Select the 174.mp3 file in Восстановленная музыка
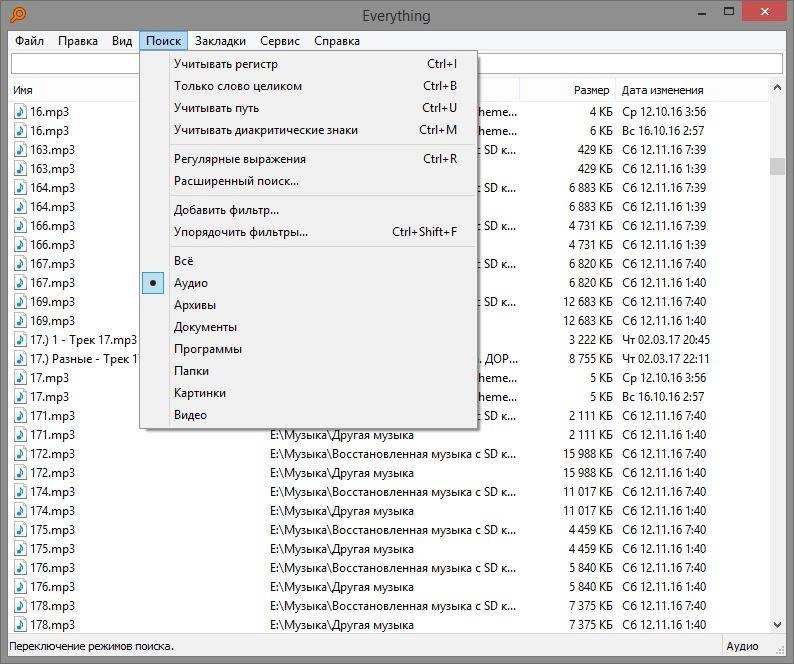Screen dimensions: 794x664 [x=52, y=491]
